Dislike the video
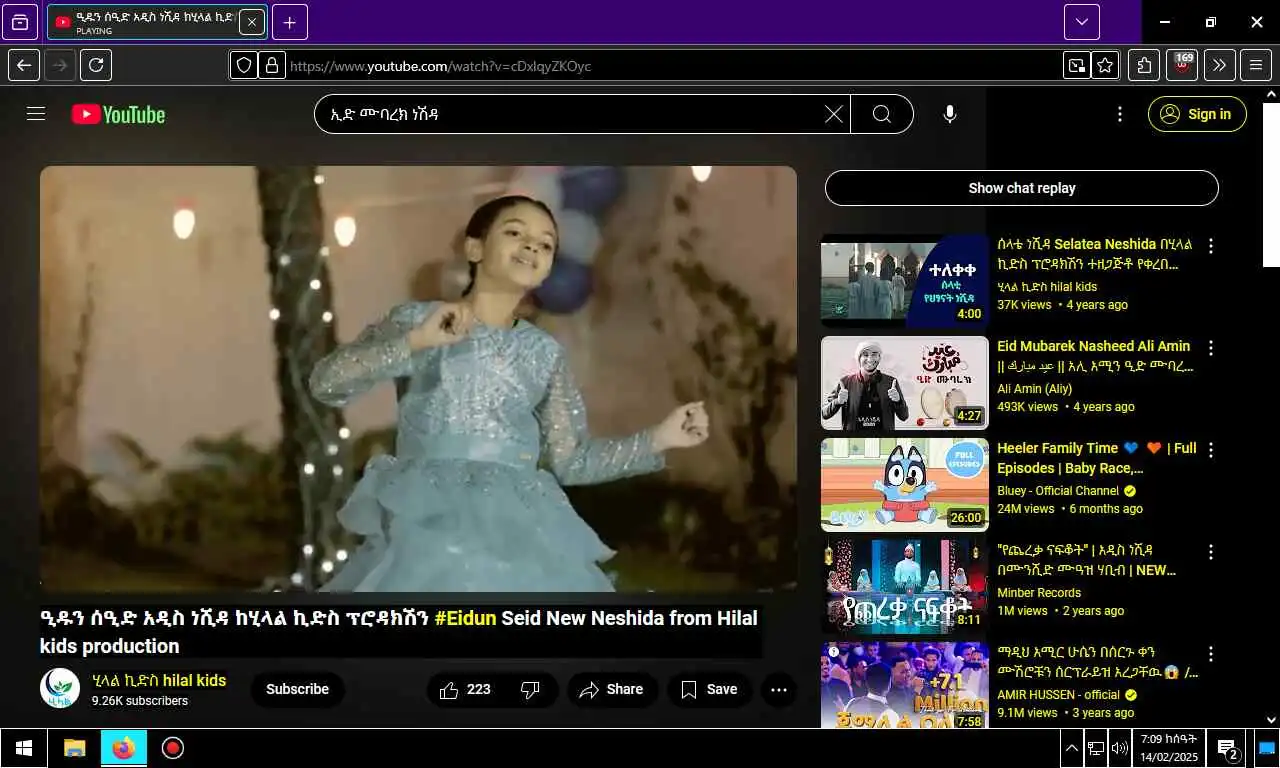The image size is (1280, 768). tap(531, 689)
